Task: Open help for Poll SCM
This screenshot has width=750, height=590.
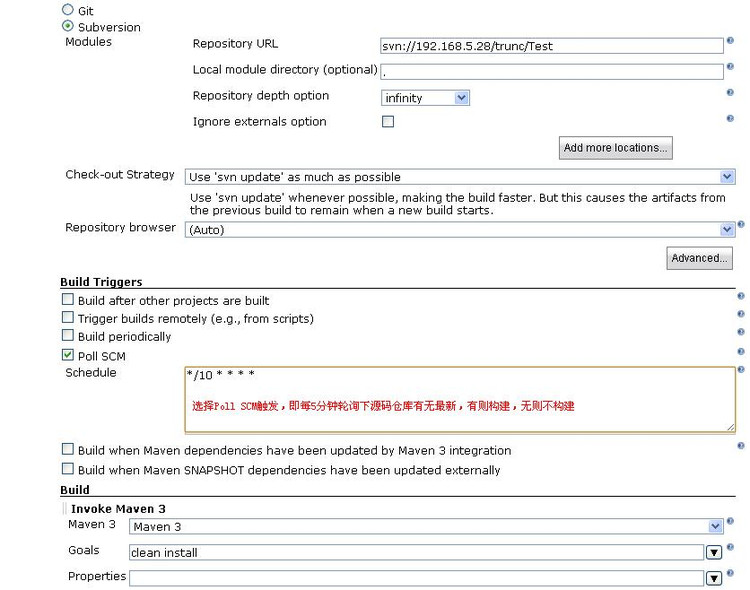Action: point(741,352)
